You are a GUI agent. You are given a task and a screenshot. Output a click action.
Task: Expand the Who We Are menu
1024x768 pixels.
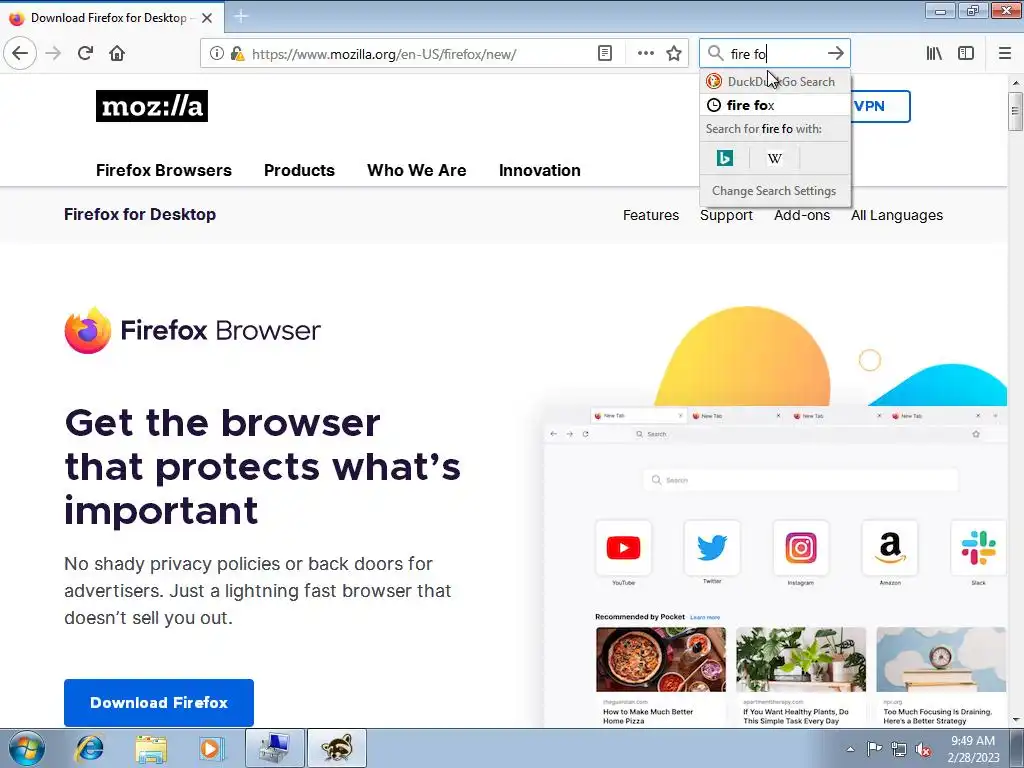click(417, 170)
